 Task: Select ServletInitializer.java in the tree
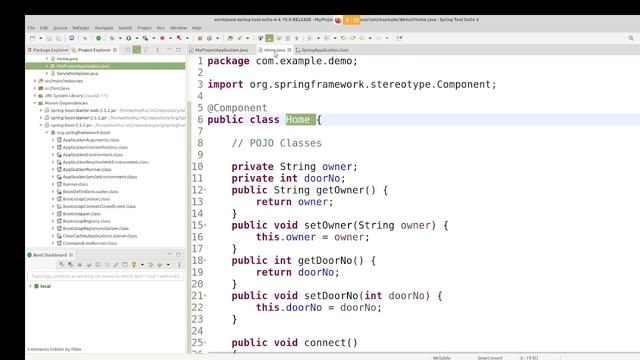click(x=77, y=73)
